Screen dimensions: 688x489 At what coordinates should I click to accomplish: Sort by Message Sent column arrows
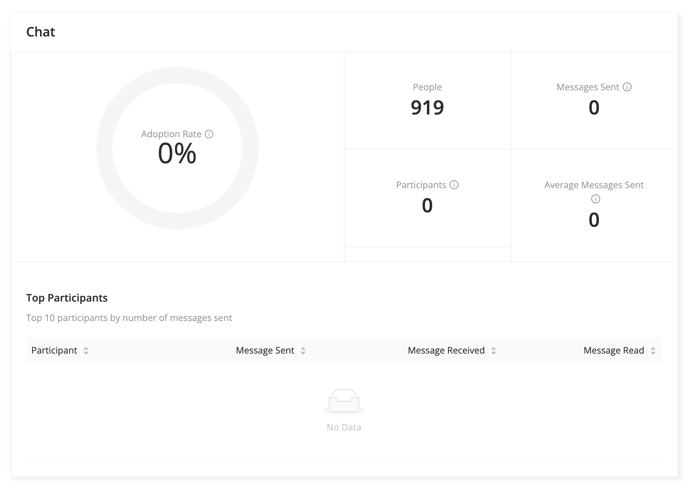[x=303, y=351]
